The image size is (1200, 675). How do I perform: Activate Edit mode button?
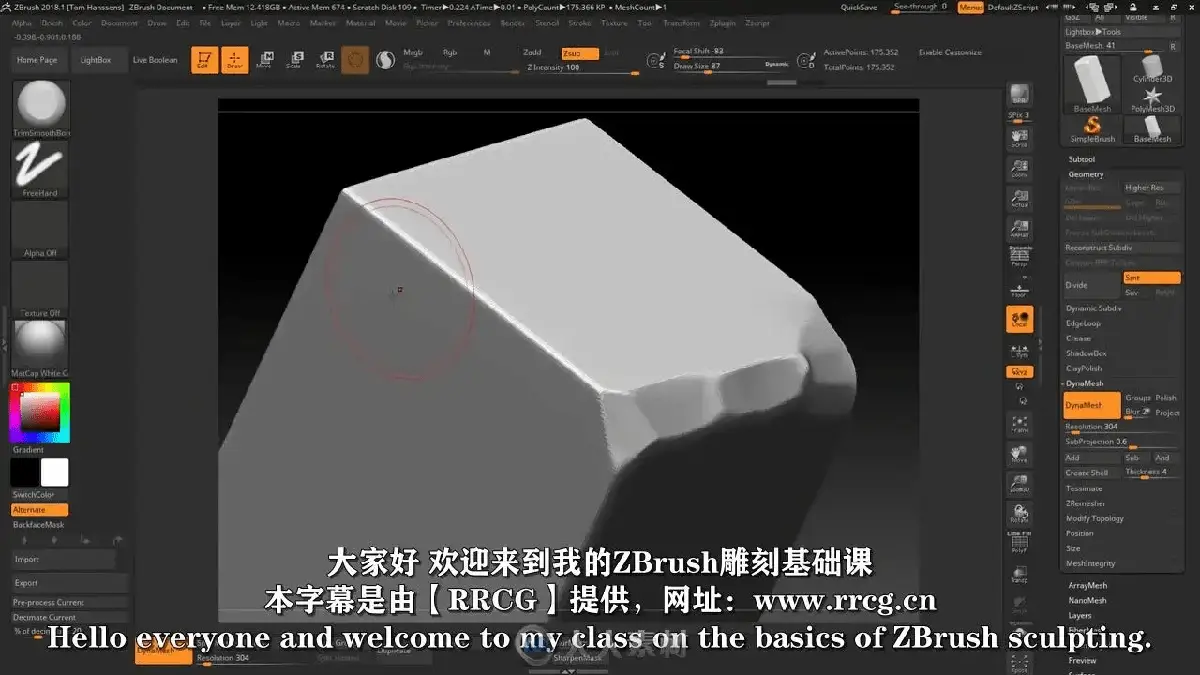point(205,60)
